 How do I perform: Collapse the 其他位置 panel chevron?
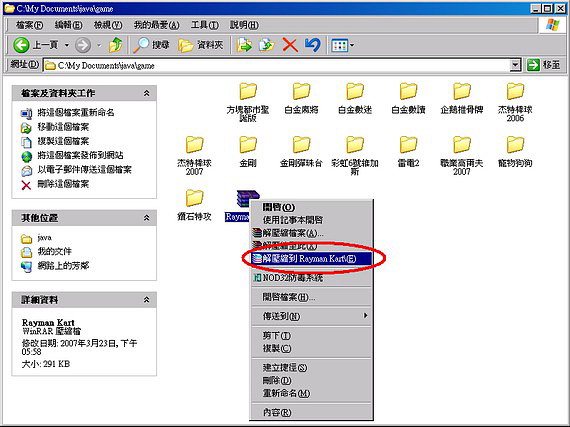[146, 218]
